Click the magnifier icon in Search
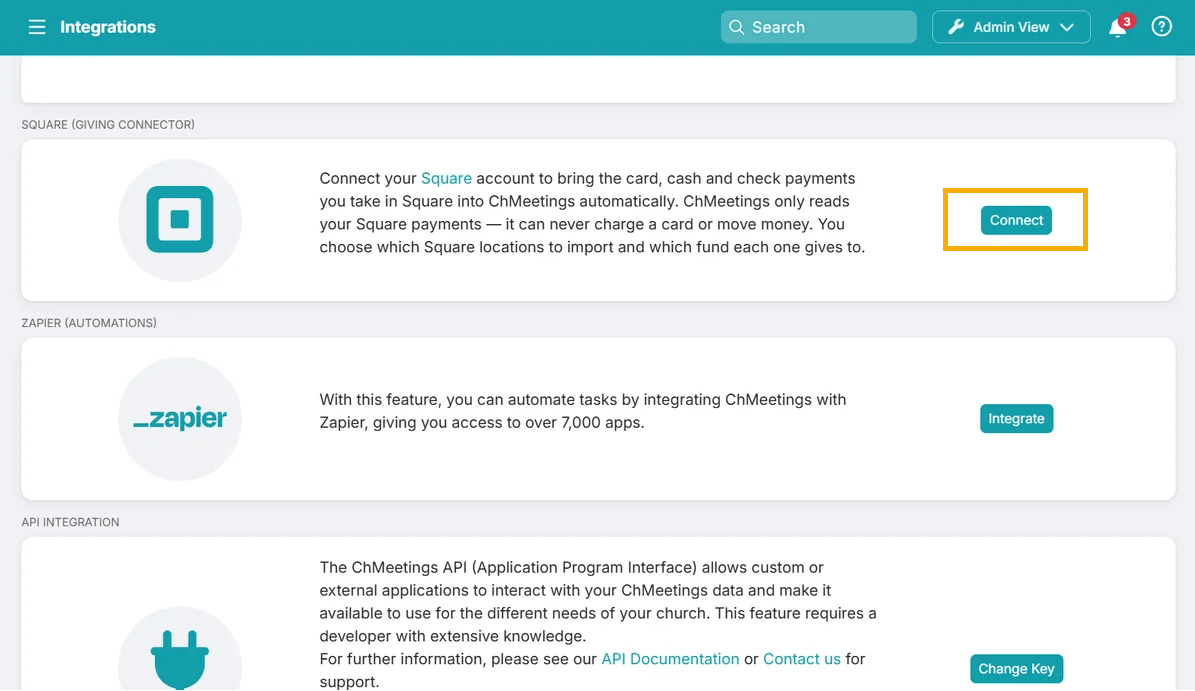Viewport: 1195px width, 691px height. click(736, 27)
